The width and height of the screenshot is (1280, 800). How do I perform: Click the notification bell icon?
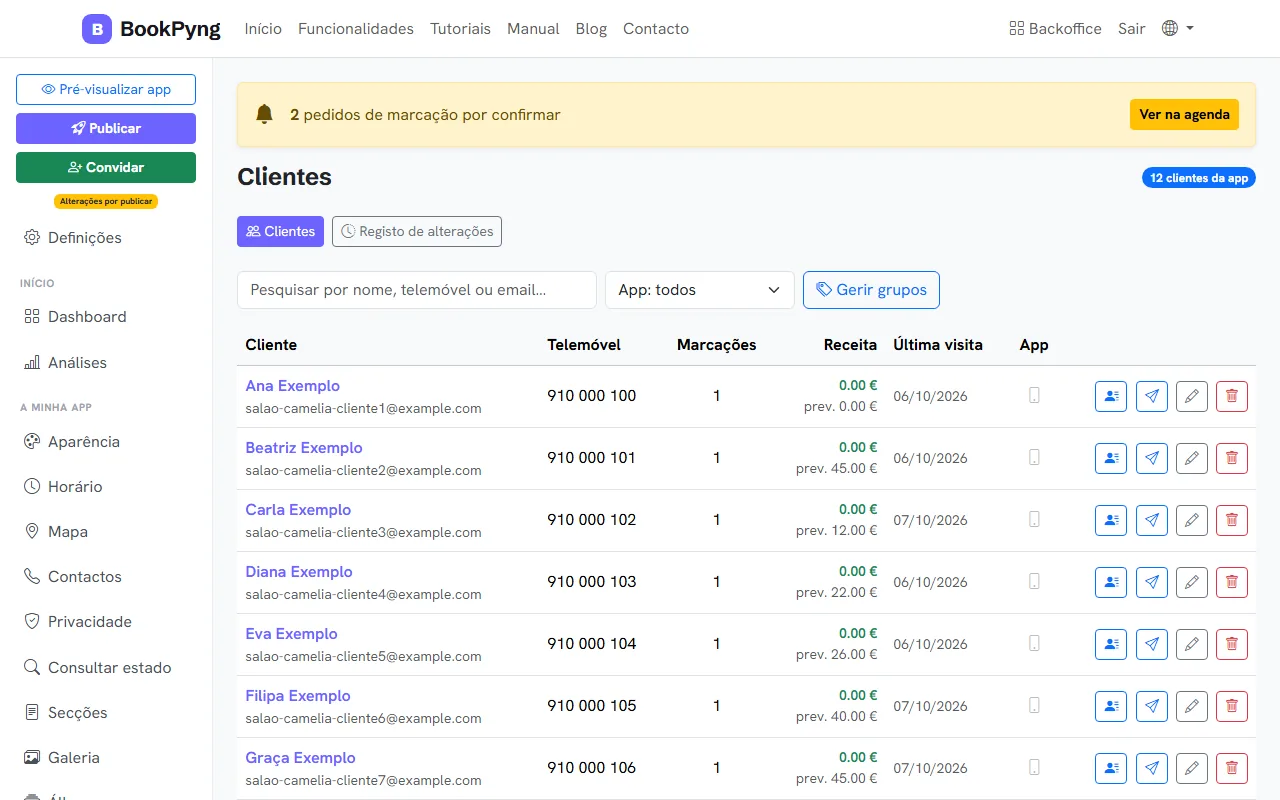click(x=264, y=114)
